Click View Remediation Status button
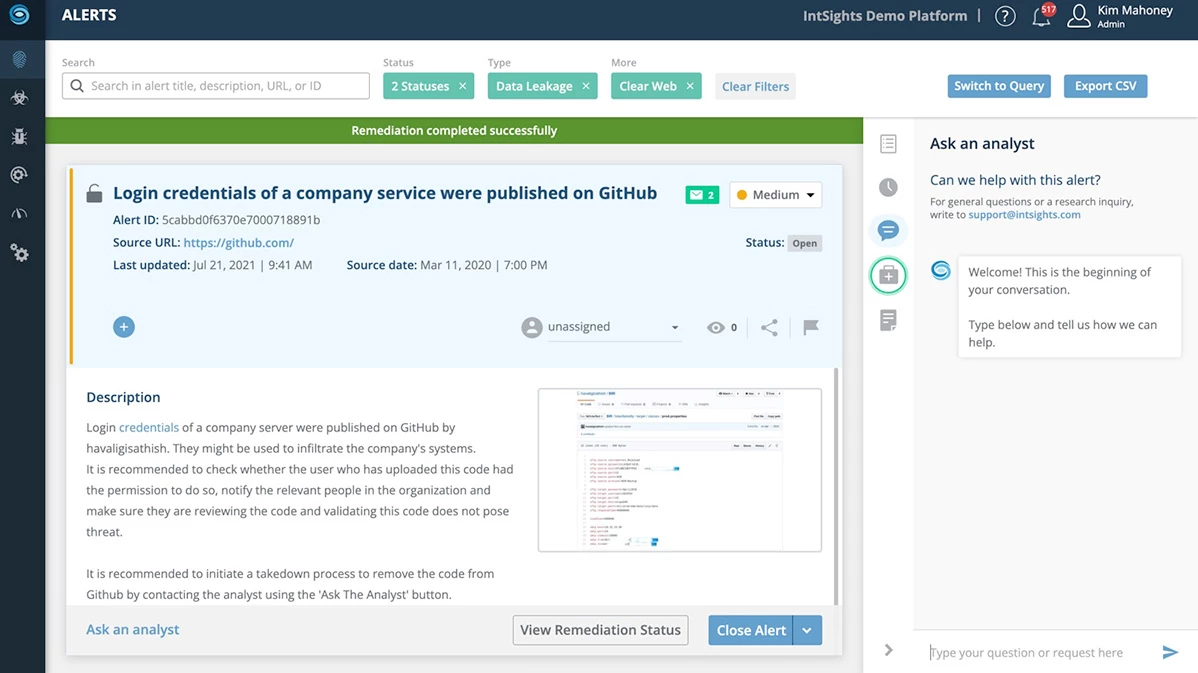 click(601, 630)
